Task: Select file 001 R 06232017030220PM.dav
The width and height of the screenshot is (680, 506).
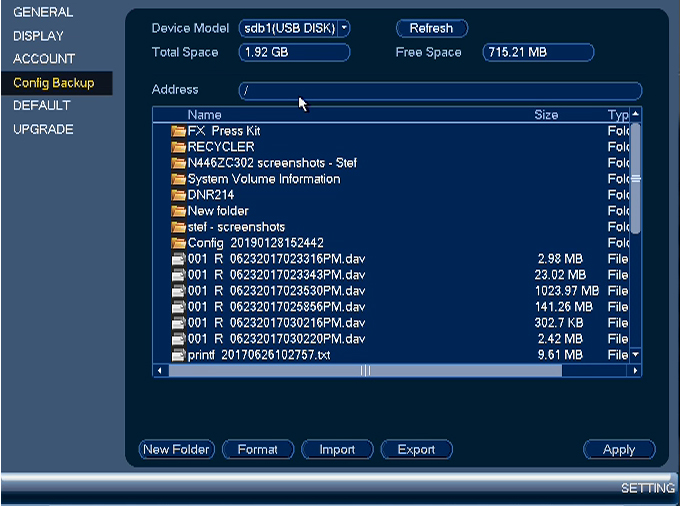Action: click(276, 339)
